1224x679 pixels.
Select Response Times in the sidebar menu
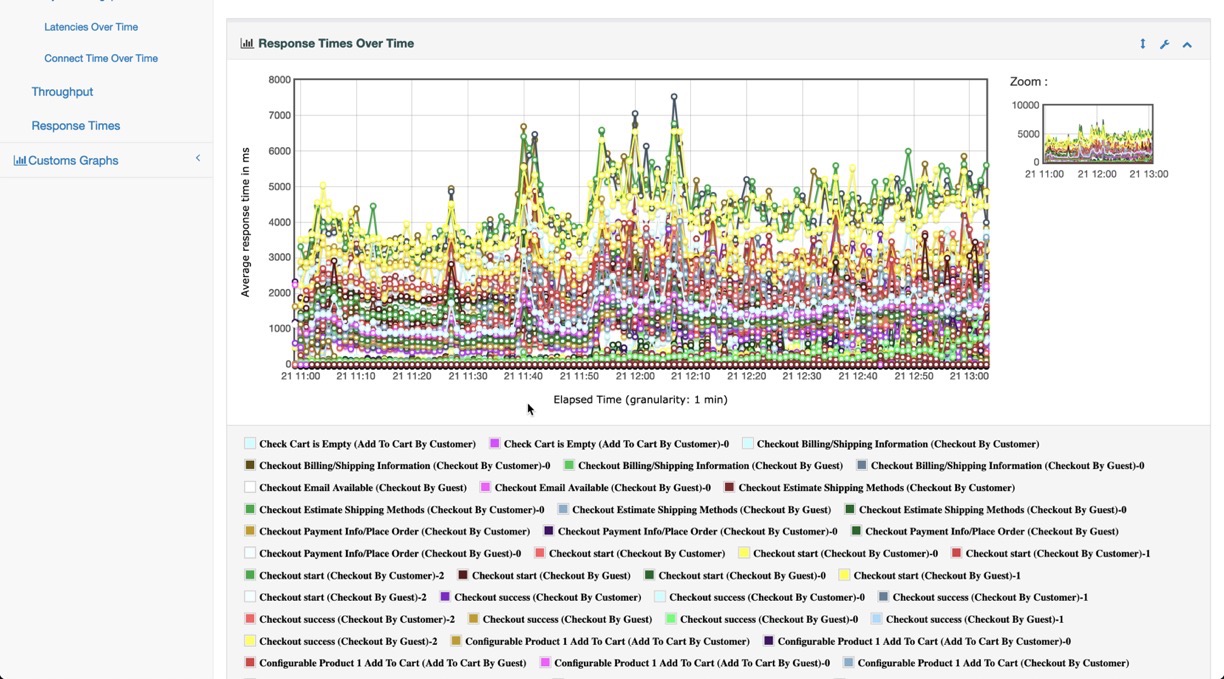tap(76, 125)
